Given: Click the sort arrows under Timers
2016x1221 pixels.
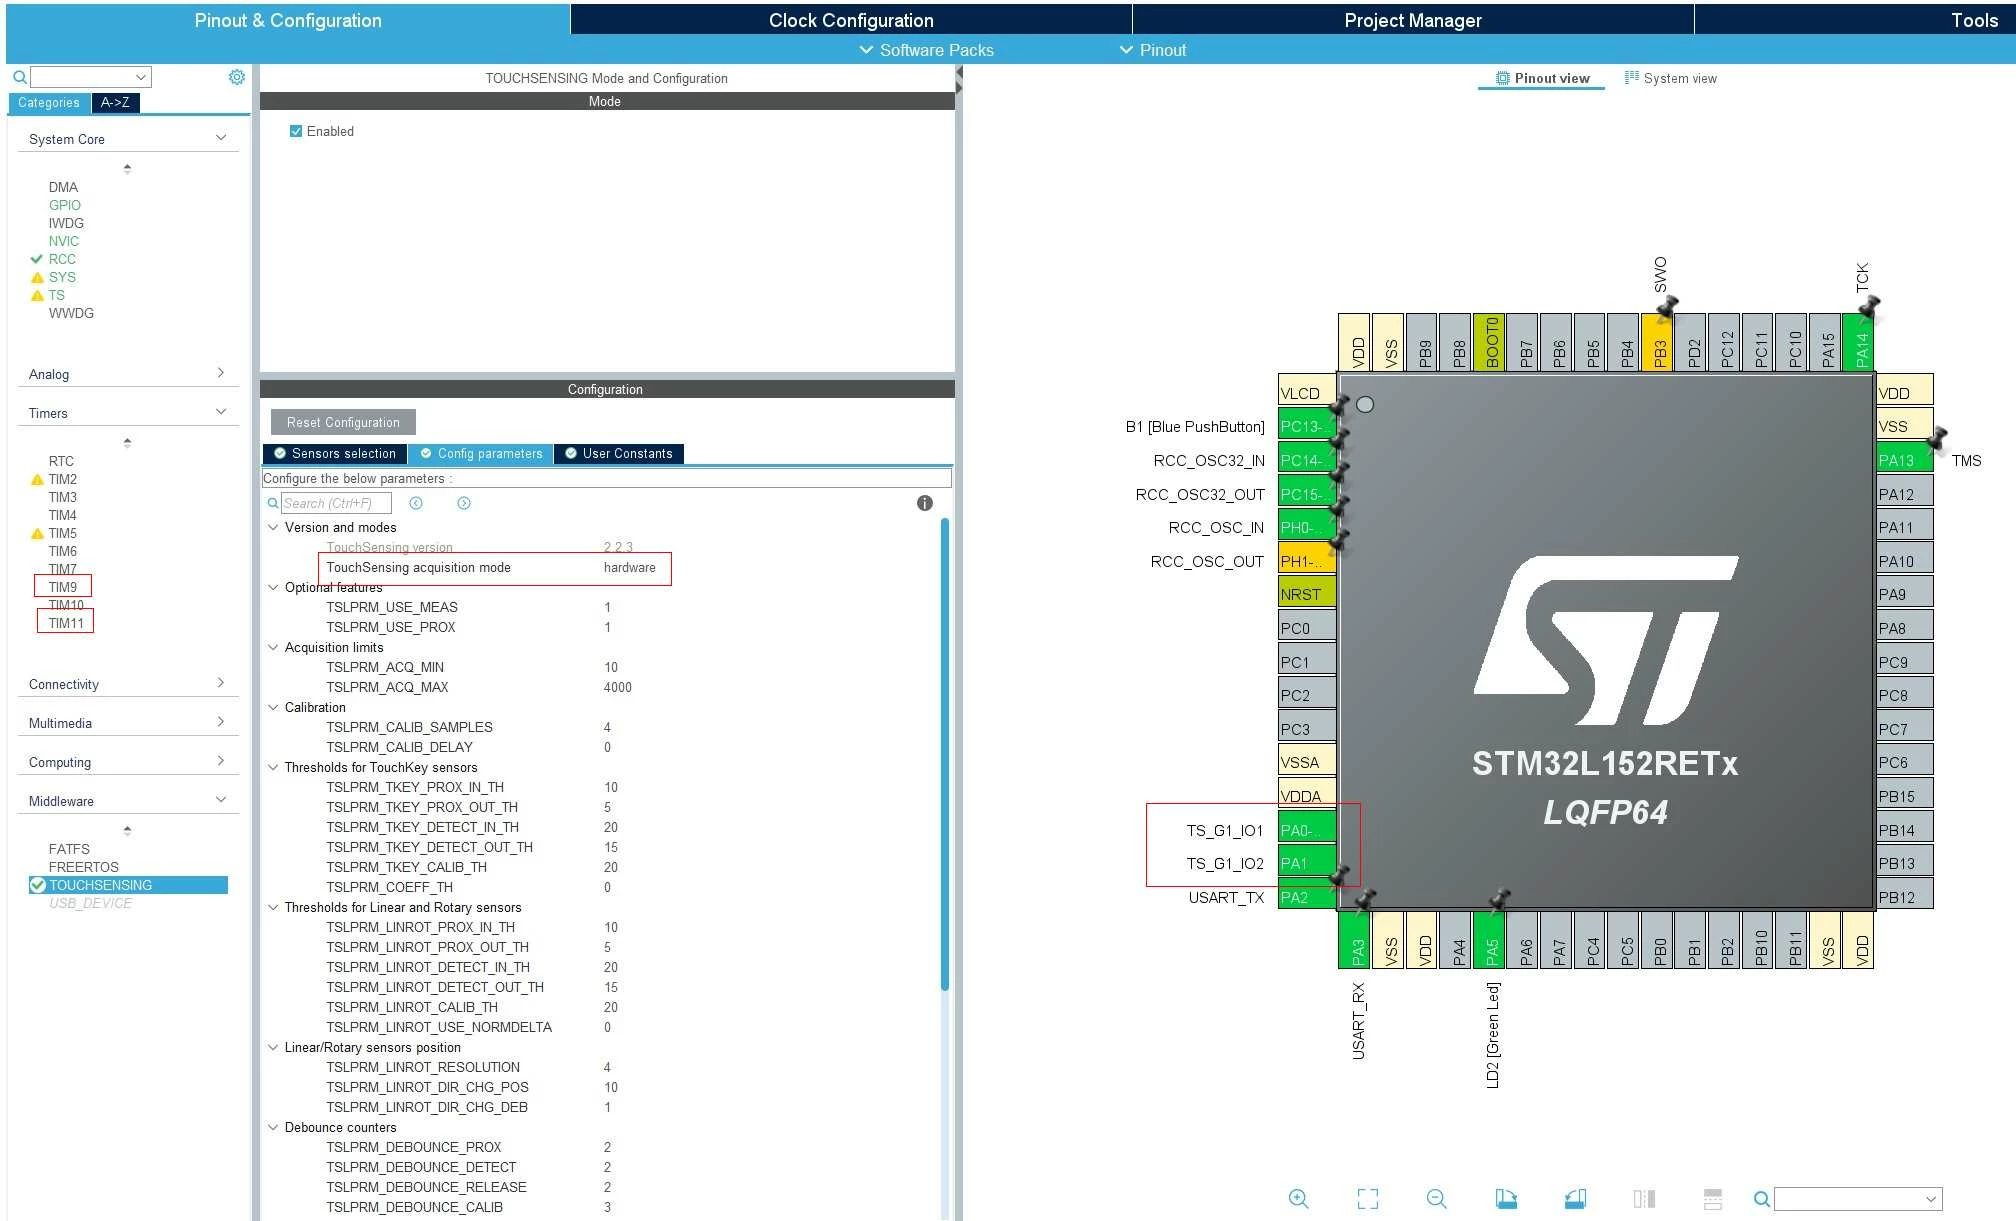Looking at the screenshot, I should (127, 443).
